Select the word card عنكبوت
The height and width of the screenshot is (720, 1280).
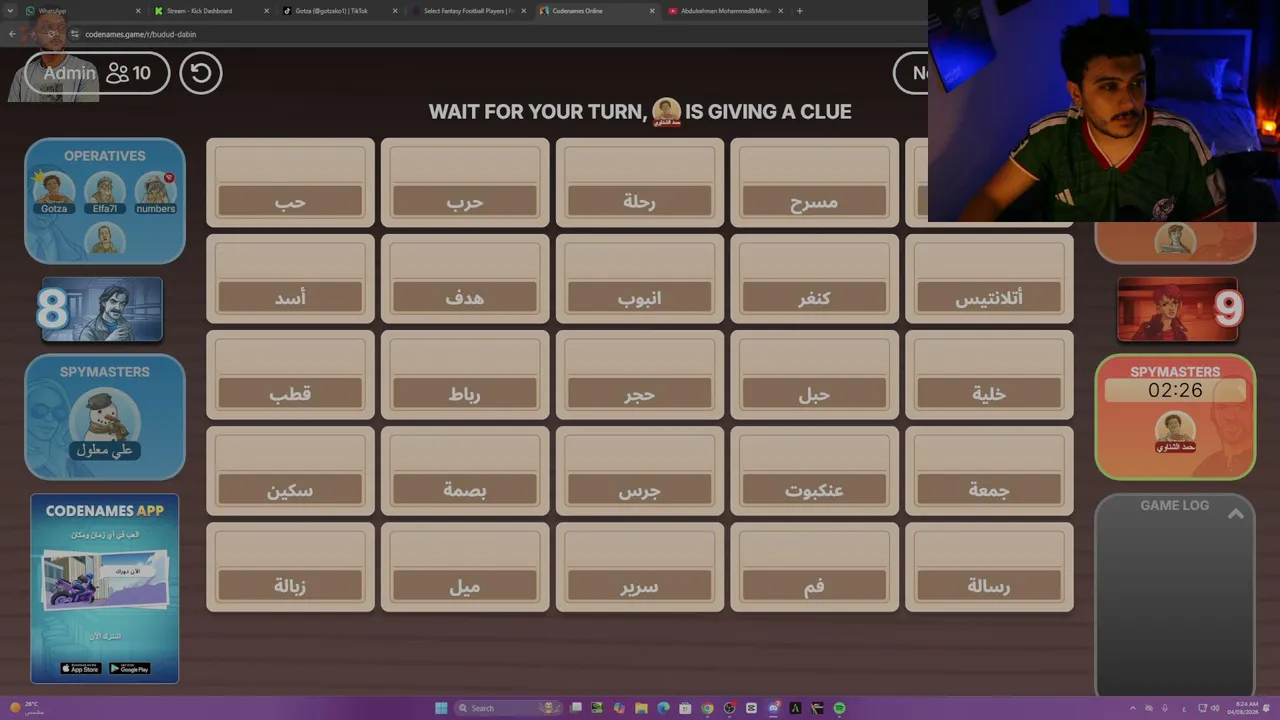click(814, 471)
